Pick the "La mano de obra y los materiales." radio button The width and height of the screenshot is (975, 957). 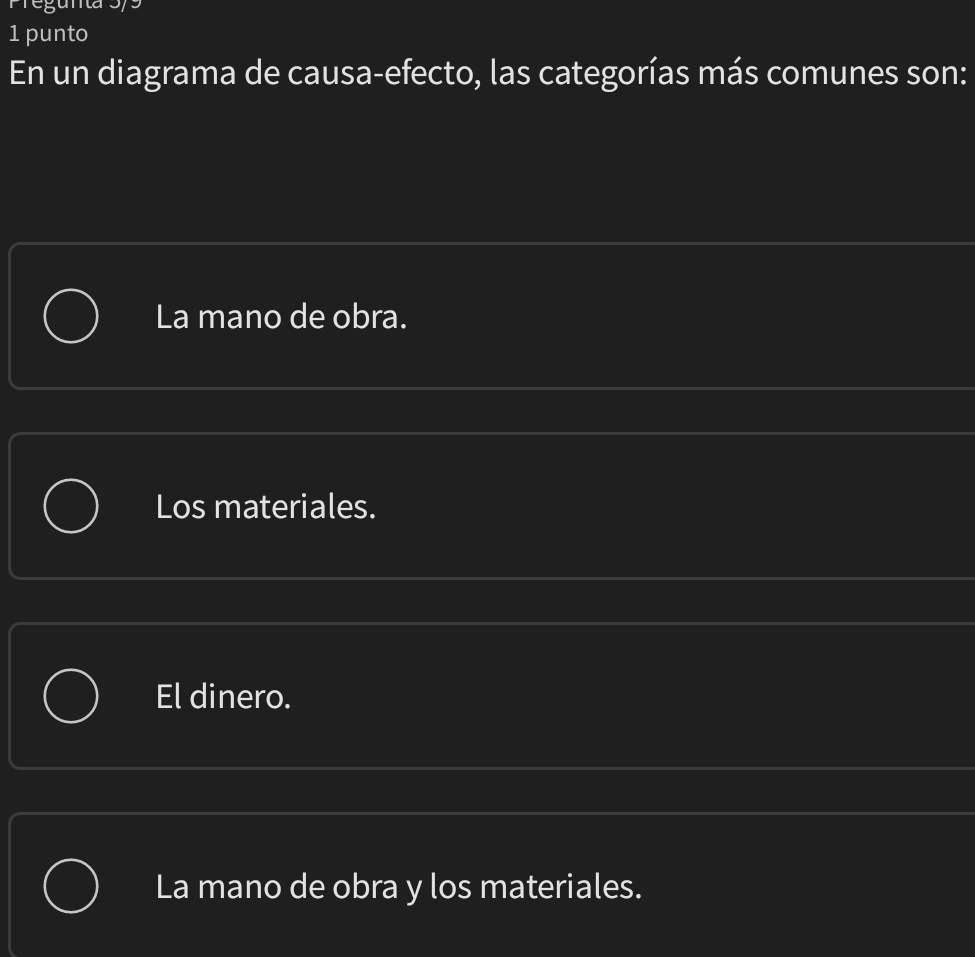[x=71, y=886]
